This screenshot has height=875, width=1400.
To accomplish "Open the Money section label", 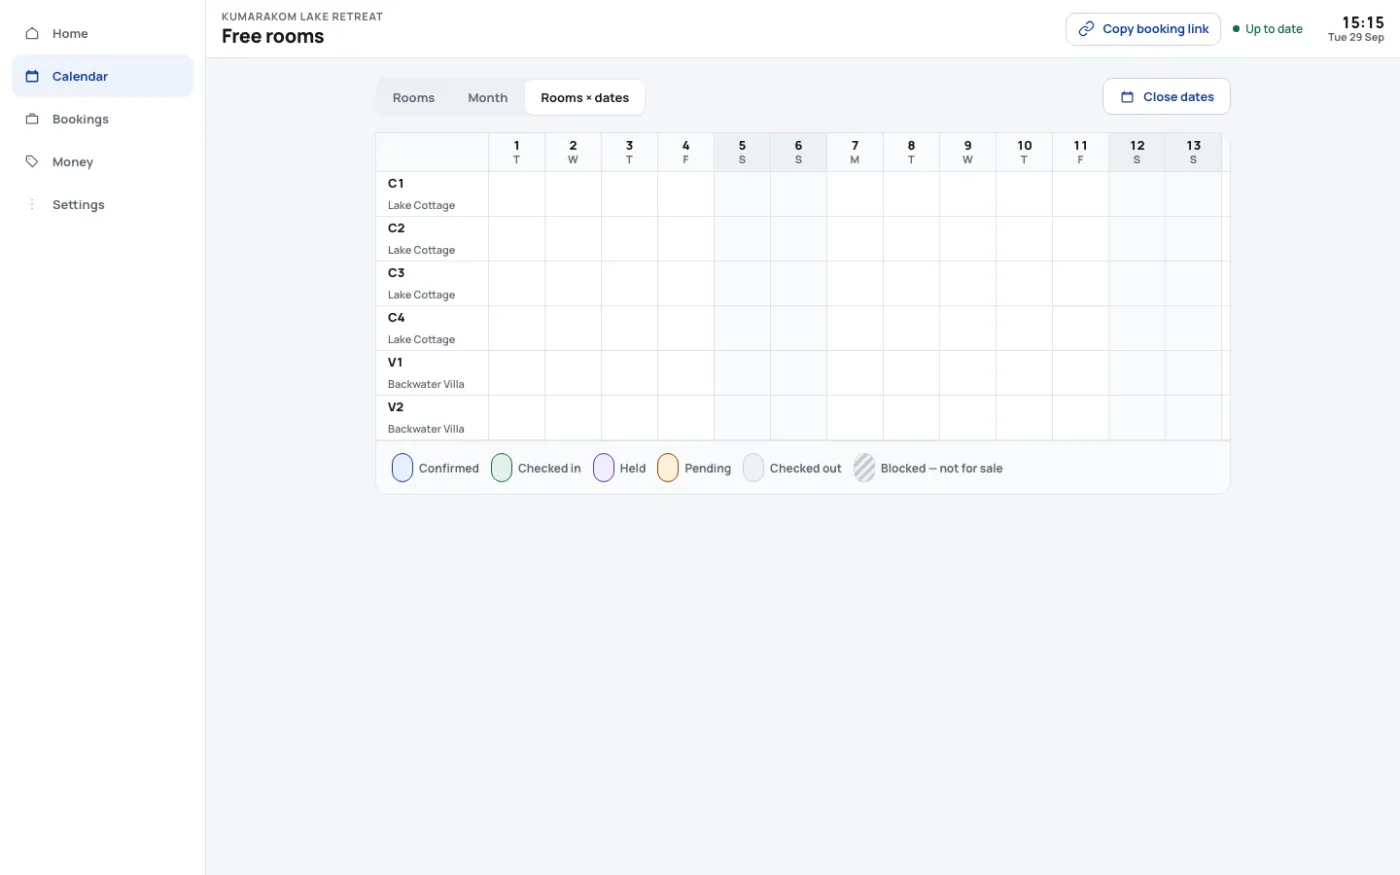I will [72, 162].
